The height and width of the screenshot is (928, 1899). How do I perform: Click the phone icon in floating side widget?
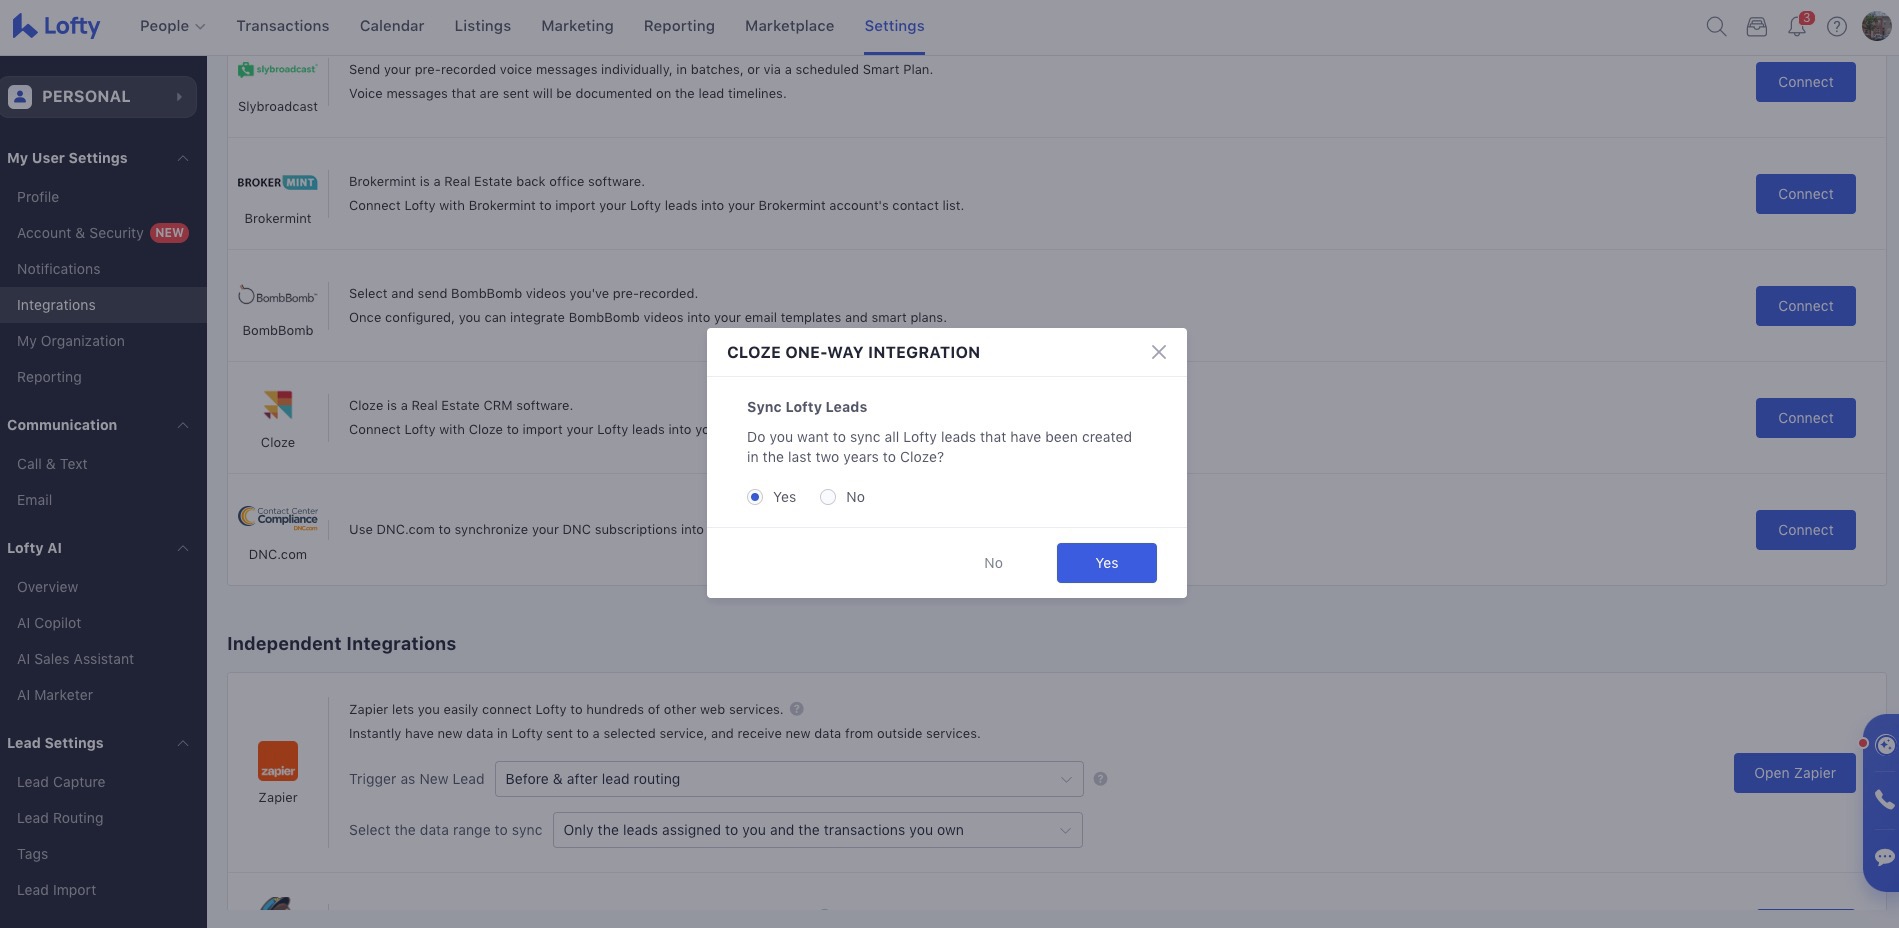point(1884,799)
